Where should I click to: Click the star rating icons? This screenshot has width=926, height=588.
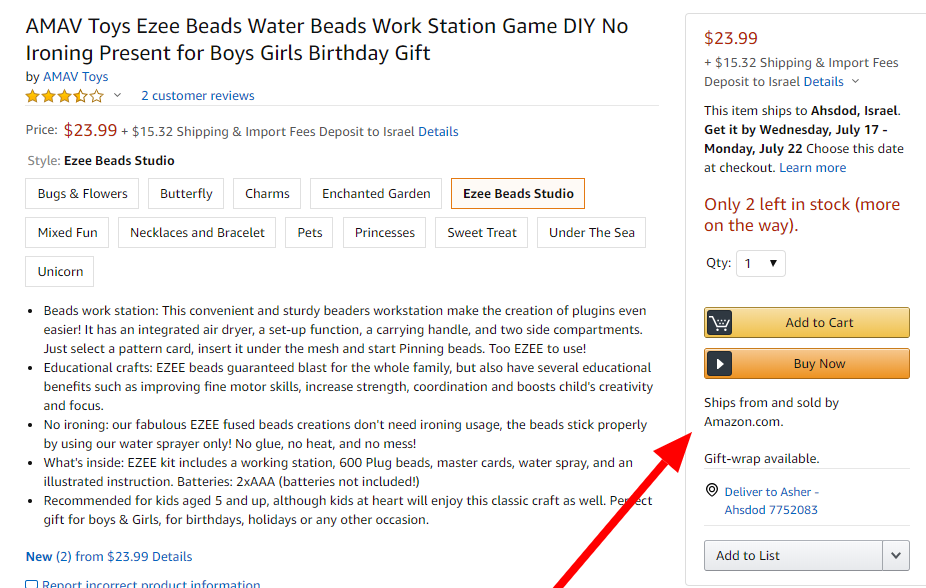64,96
